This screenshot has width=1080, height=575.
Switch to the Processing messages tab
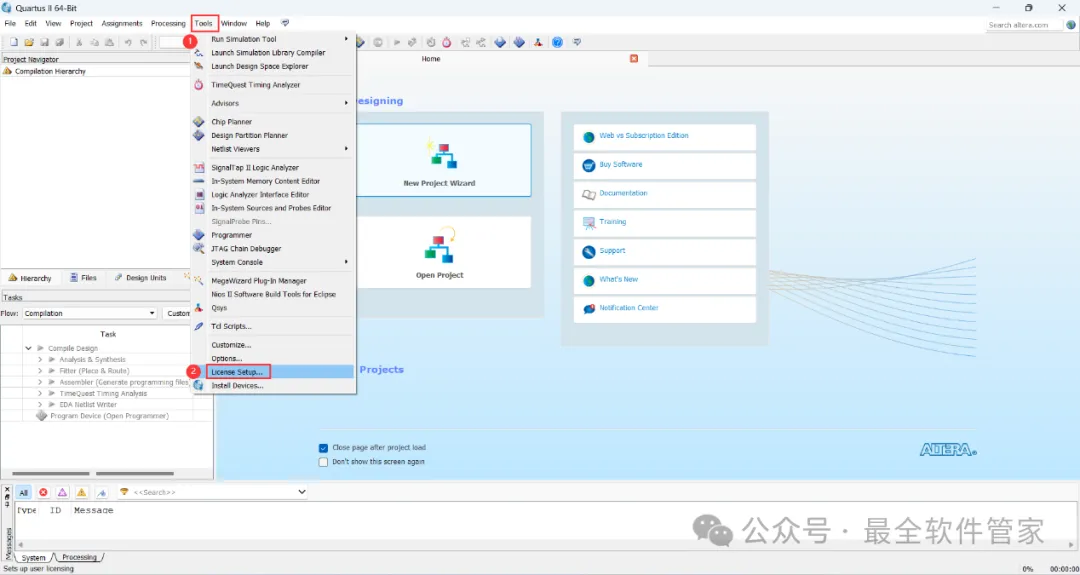tap(79, 557)
